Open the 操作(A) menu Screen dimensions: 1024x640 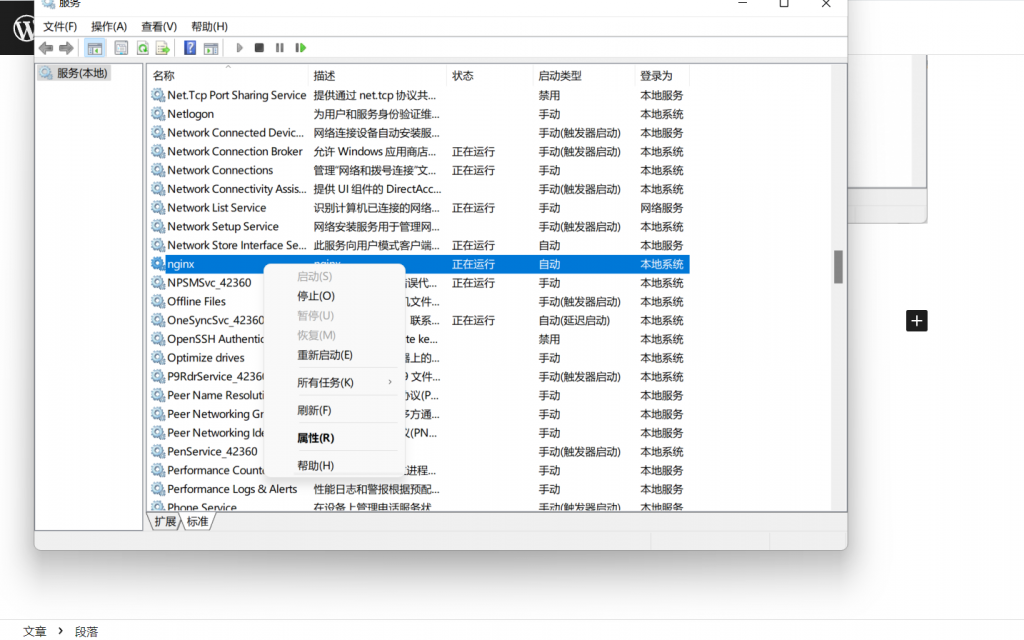tap(109, 26)
